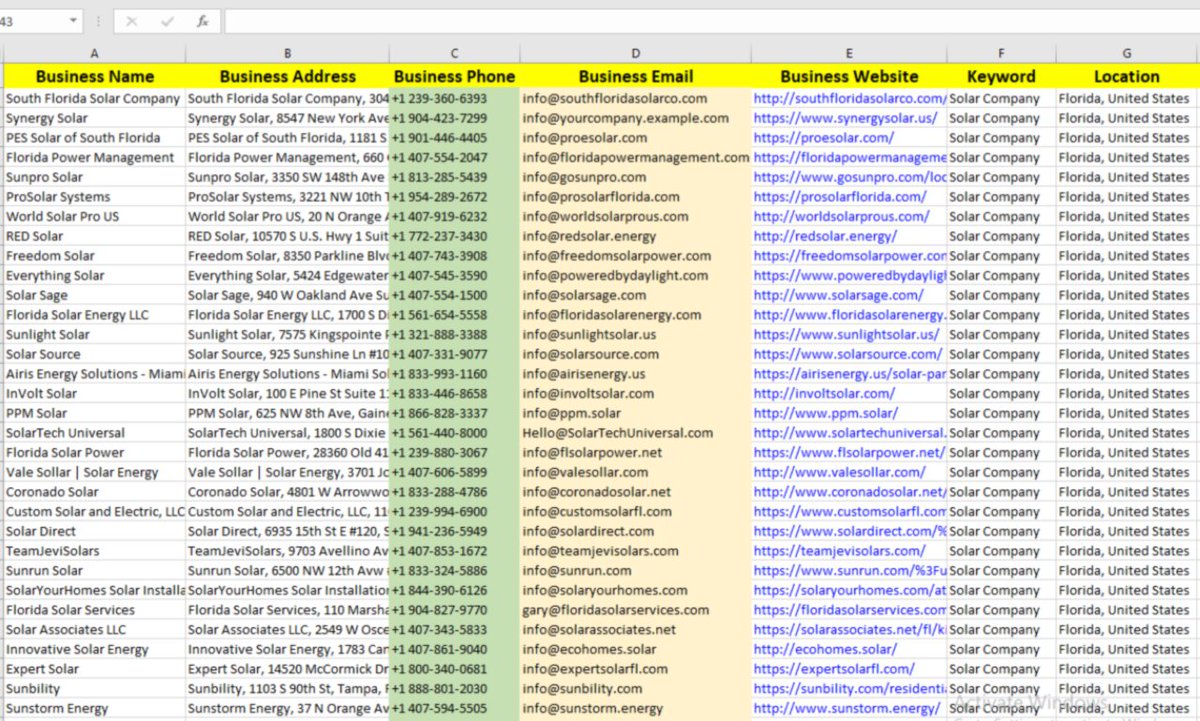The height and width of the screenshot is (721, 1200).
Task: Select the Keyword header cell
Action: coord(1001,77)
